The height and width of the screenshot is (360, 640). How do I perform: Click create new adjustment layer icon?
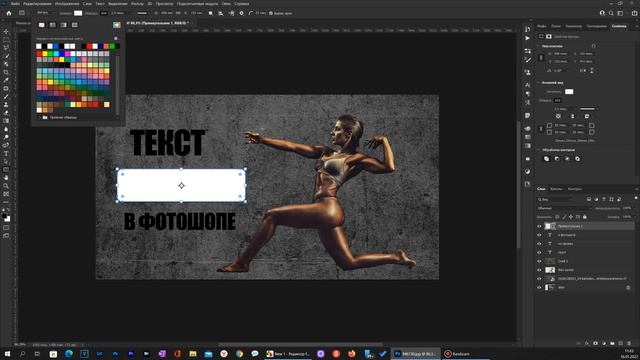click(x=604, y=343)
